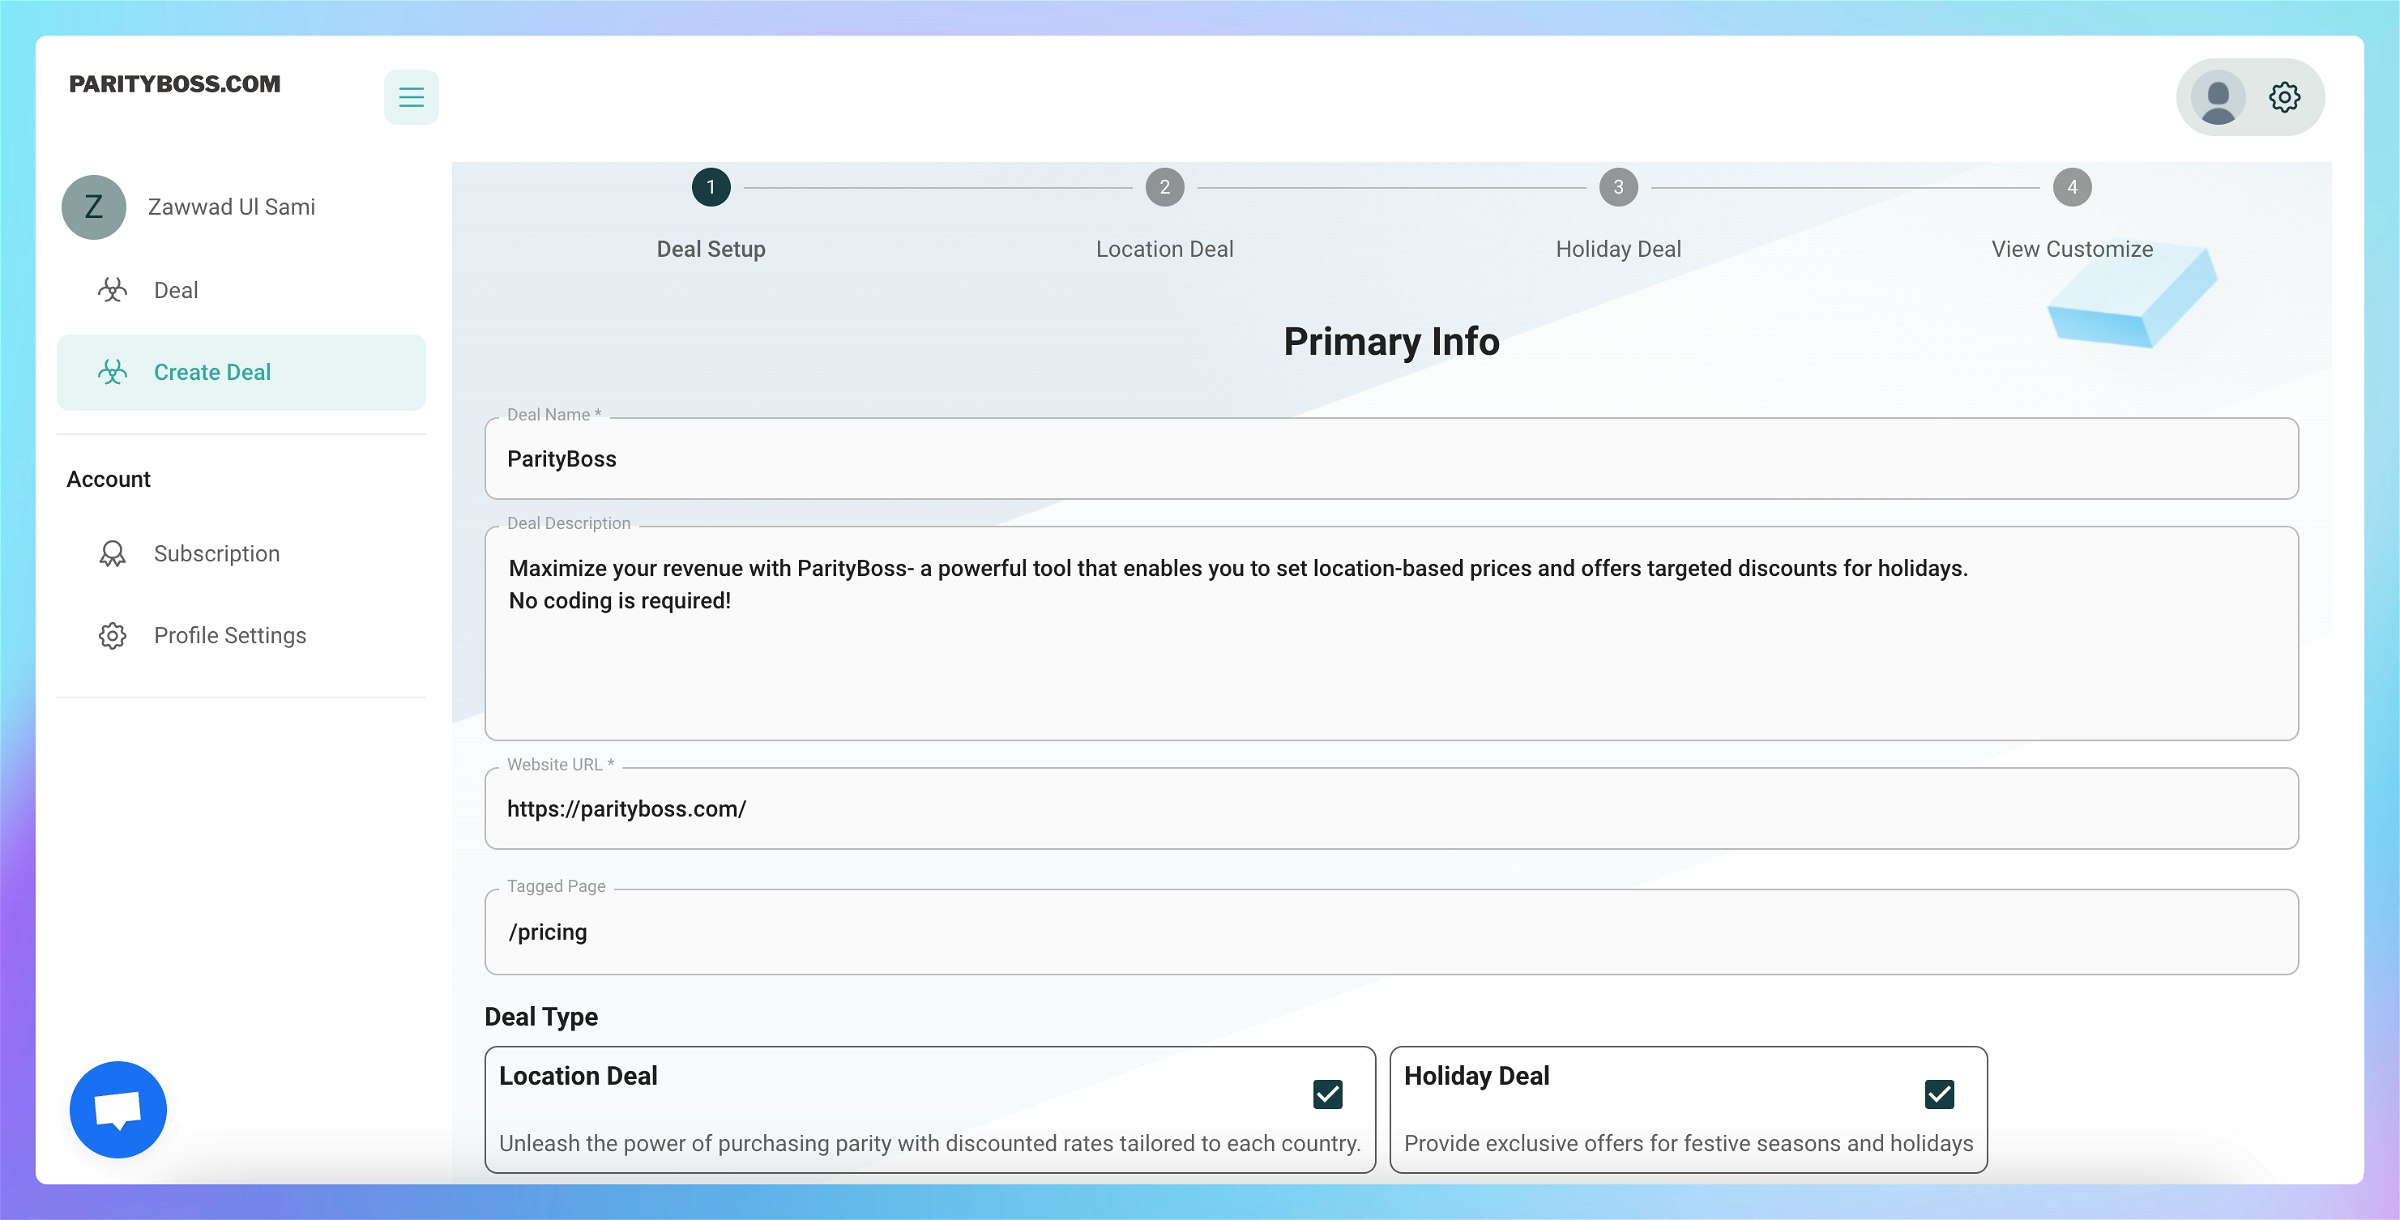Click the Location Deal card title
The width and height of the screenshot is (2400, 1220).
click(x=578, y=1076)
